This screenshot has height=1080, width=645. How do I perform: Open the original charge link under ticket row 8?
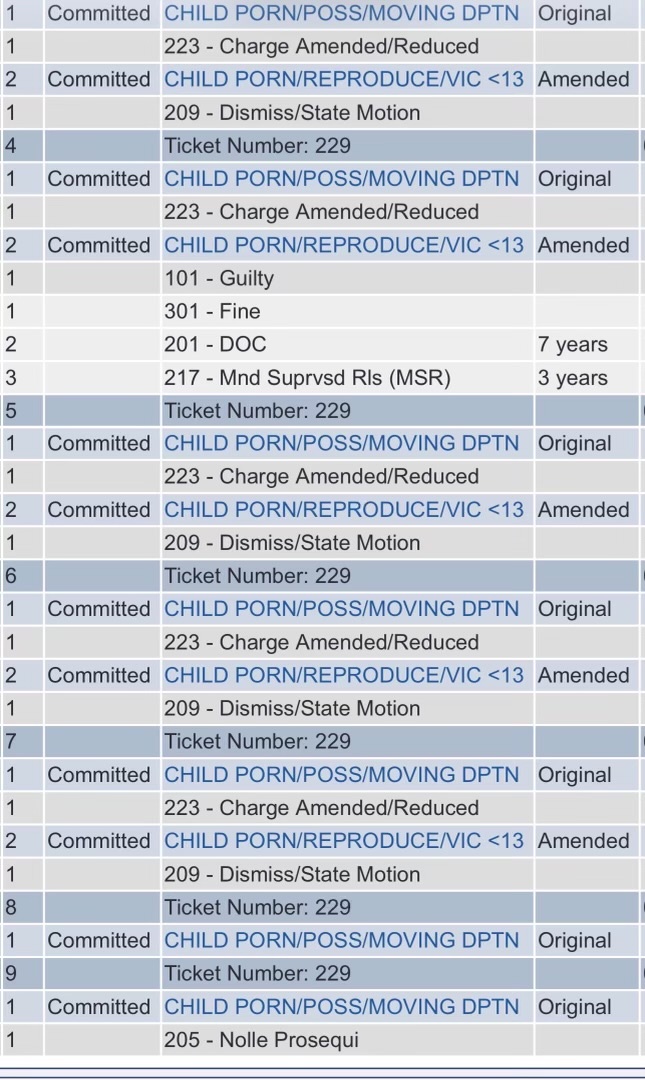coord(342,940)
